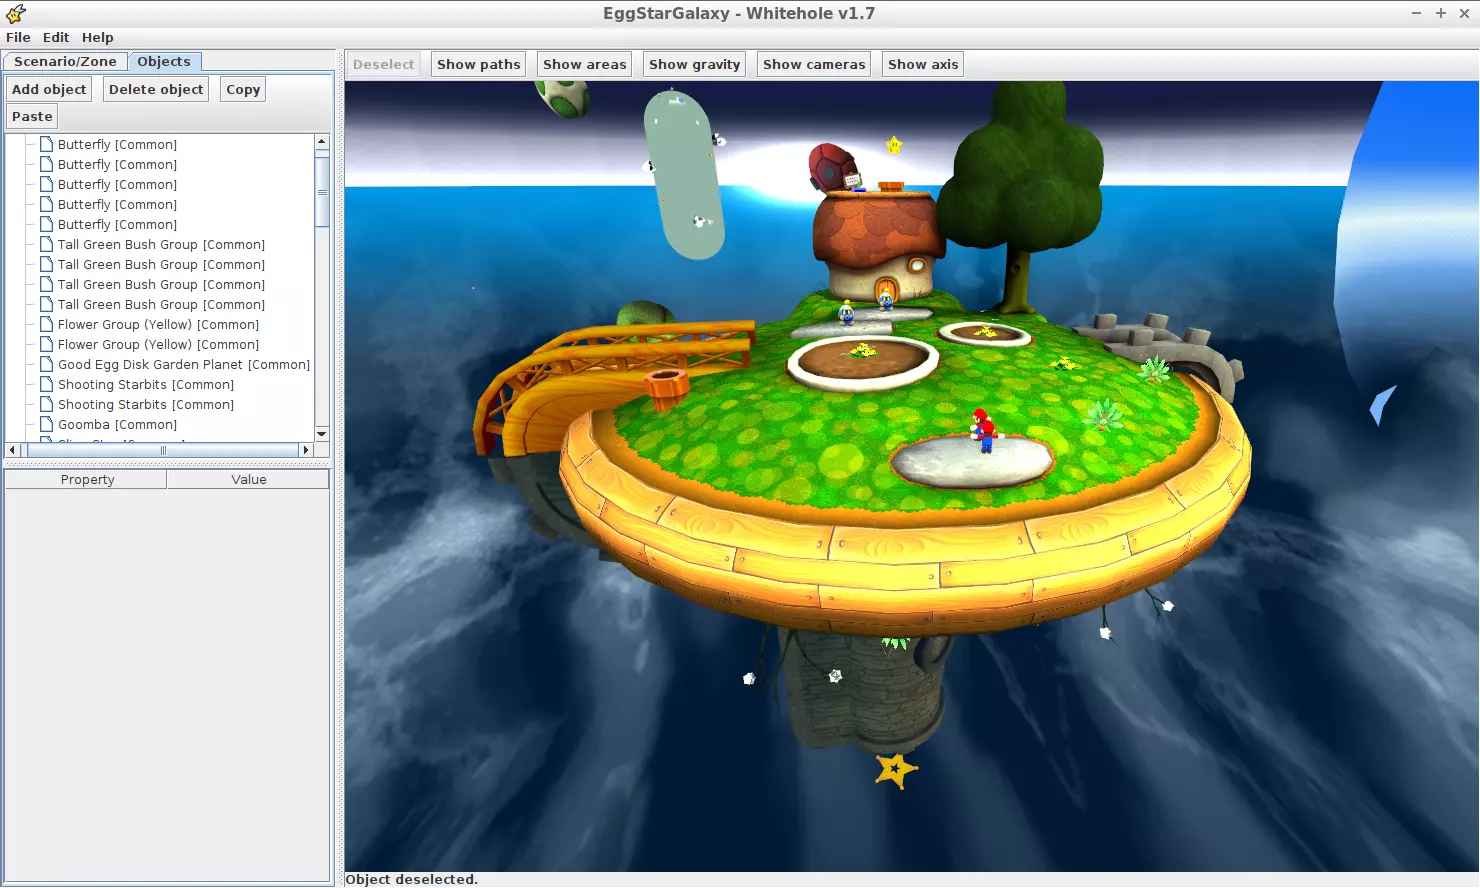This screenshot has width=1480, height=888.
Task: Click the document icon beside Good Egg Disk Garden Planet
Action: tap(46, 364)
